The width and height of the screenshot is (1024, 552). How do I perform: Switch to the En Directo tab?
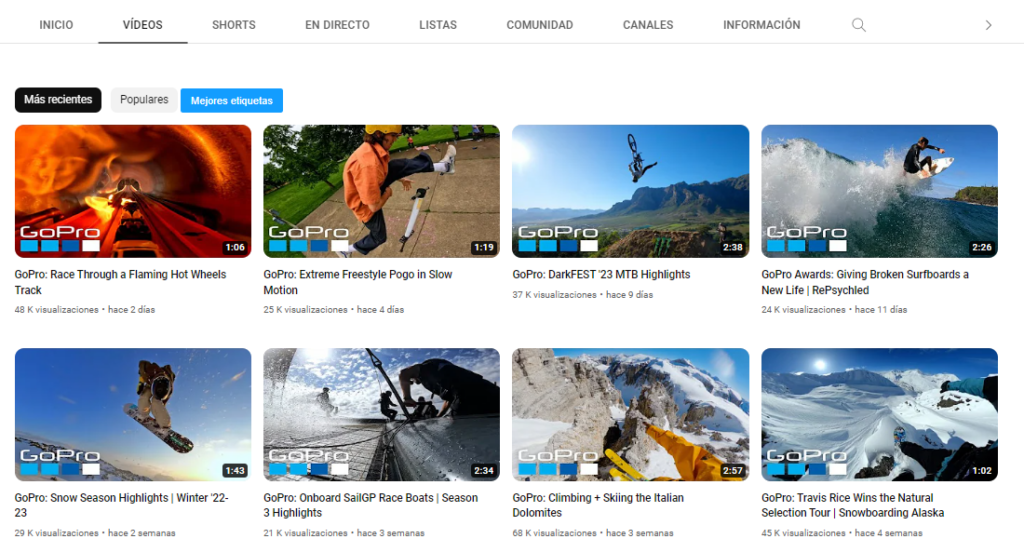(x=337, y=25)
